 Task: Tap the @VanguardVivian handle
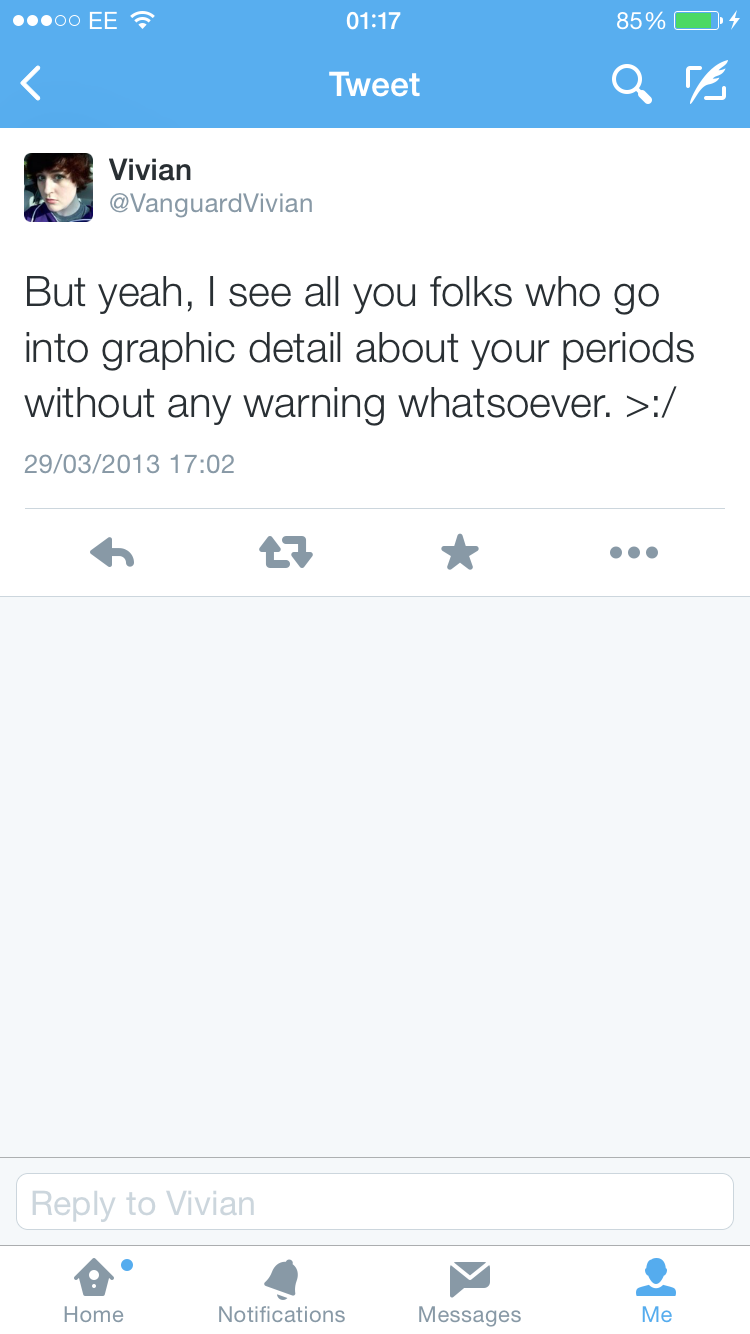(211, 204)
